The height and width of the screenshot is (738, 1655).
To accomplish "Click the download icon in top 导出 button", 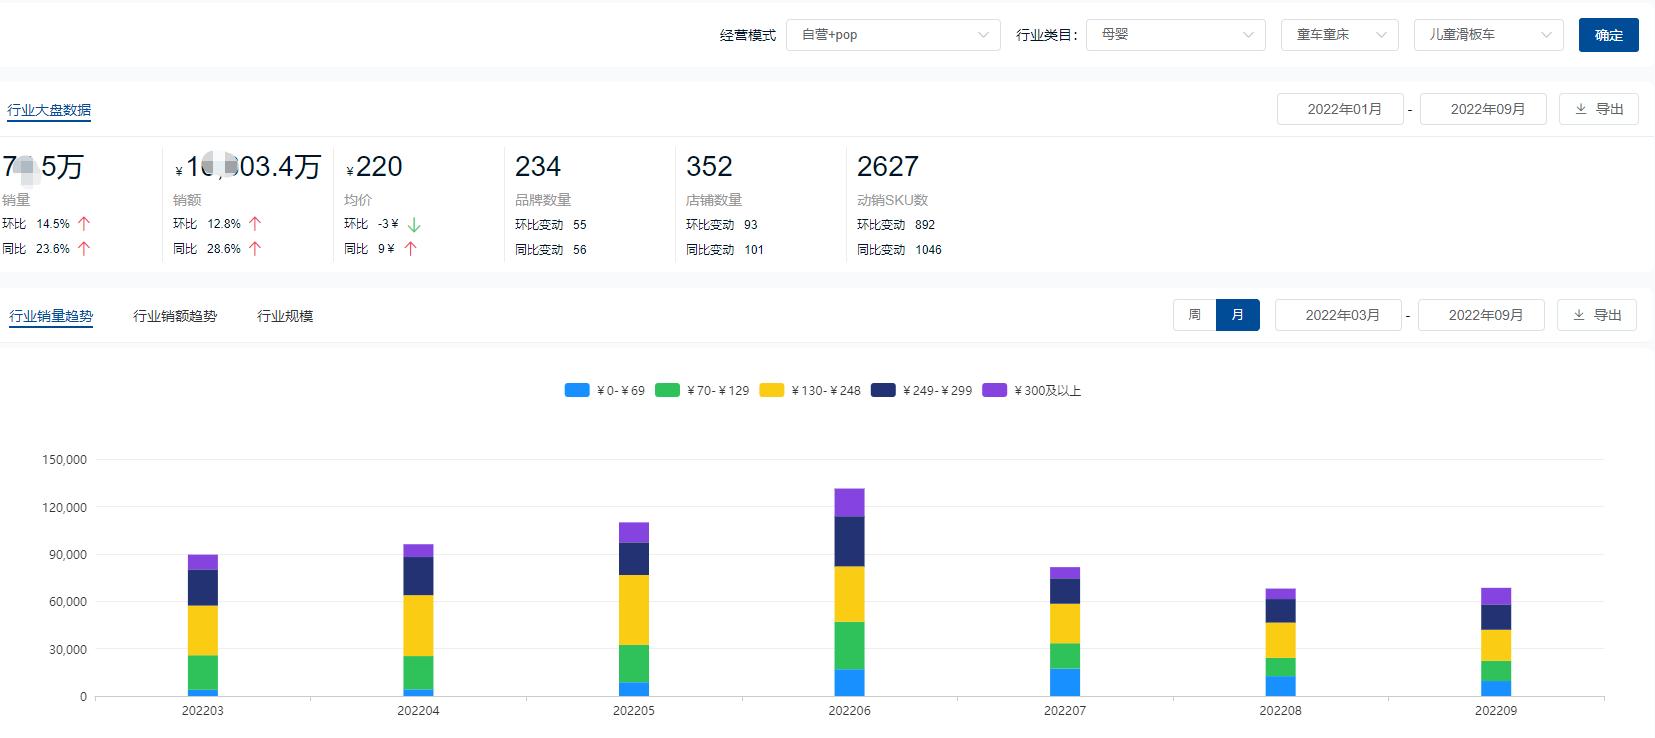I will pos(1581,109).
